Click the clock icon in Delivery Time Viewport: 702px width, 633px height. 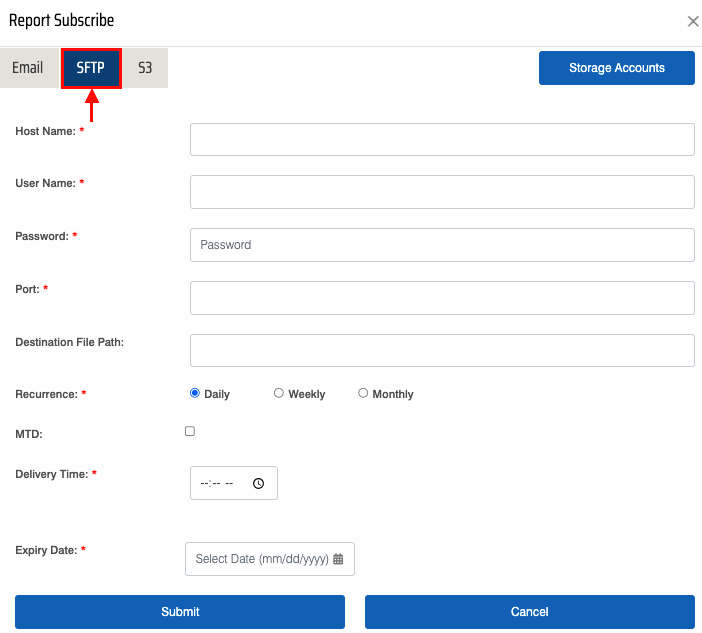click(258, 483)
